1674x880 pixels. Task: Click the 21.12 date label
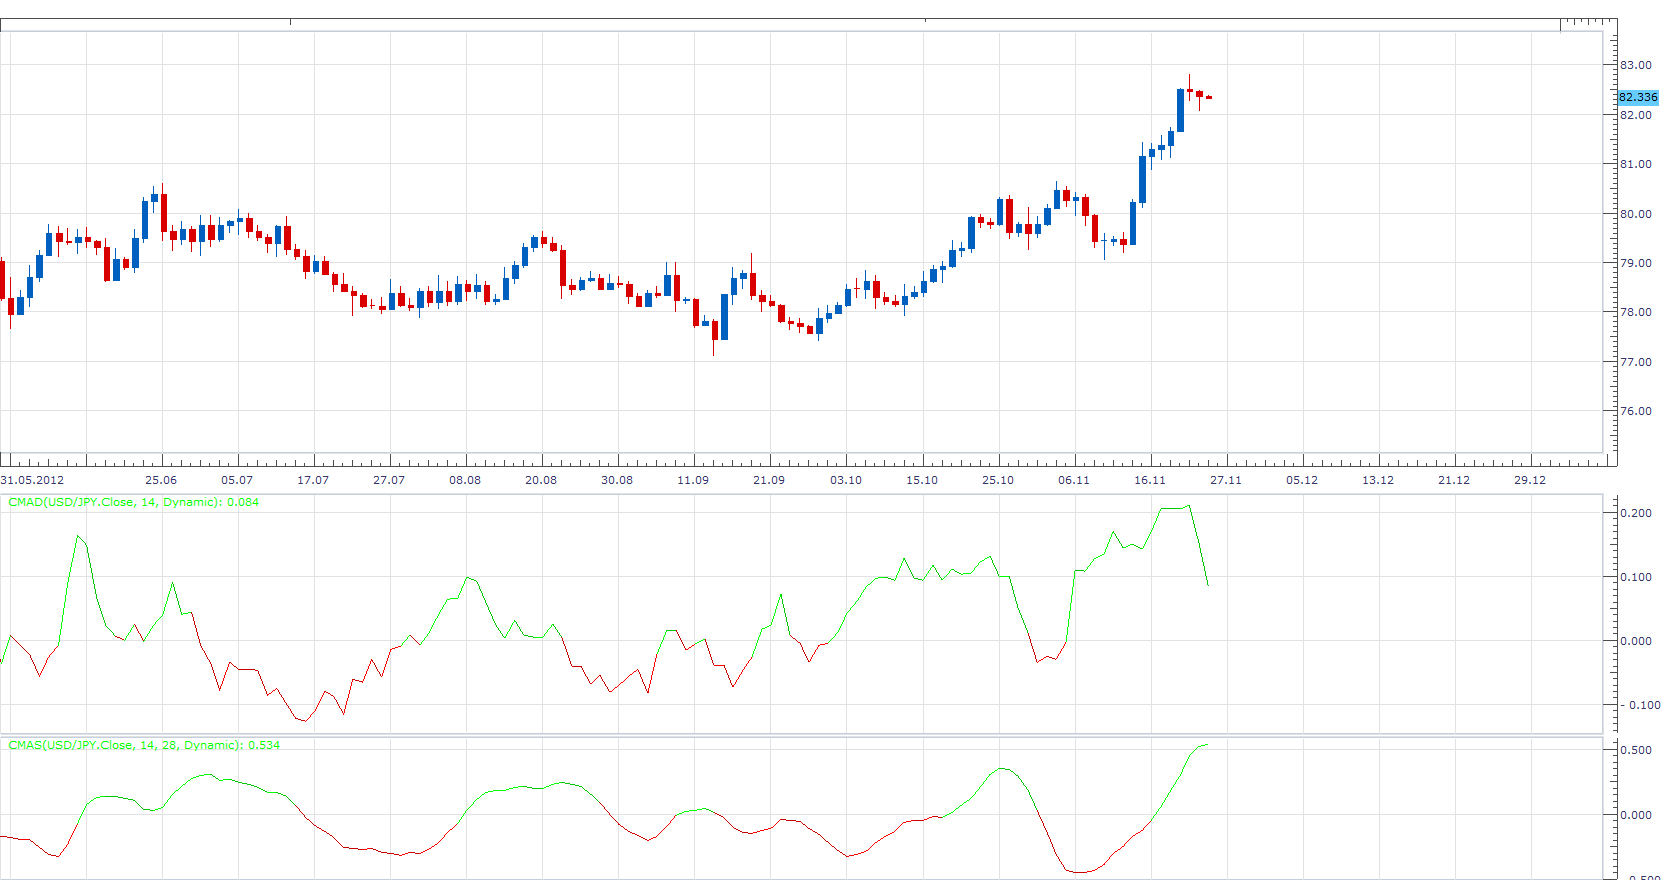coord(1454,480)
